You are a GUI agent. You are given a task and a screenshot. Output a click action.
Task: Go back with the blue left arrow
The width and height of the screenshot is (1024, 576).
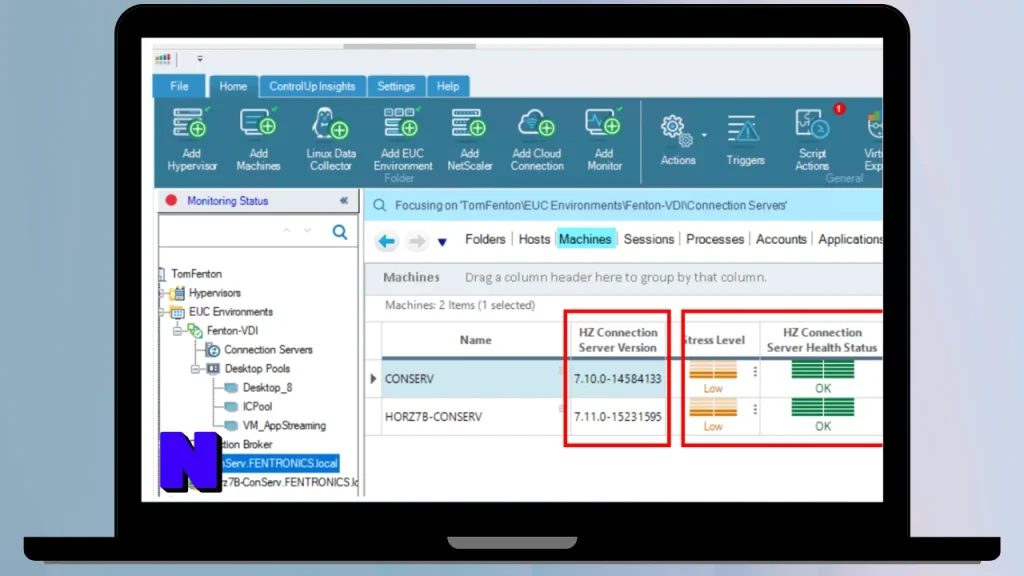pos(387,241)
